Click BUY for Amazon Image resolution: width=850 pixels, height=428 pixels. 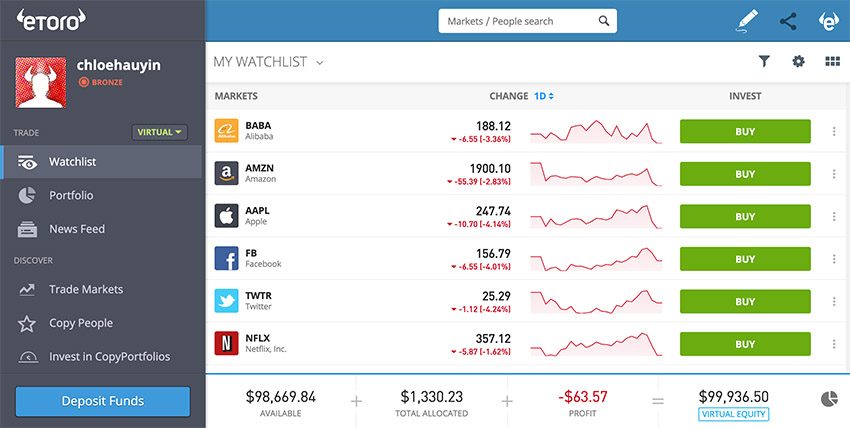[745, 174]
